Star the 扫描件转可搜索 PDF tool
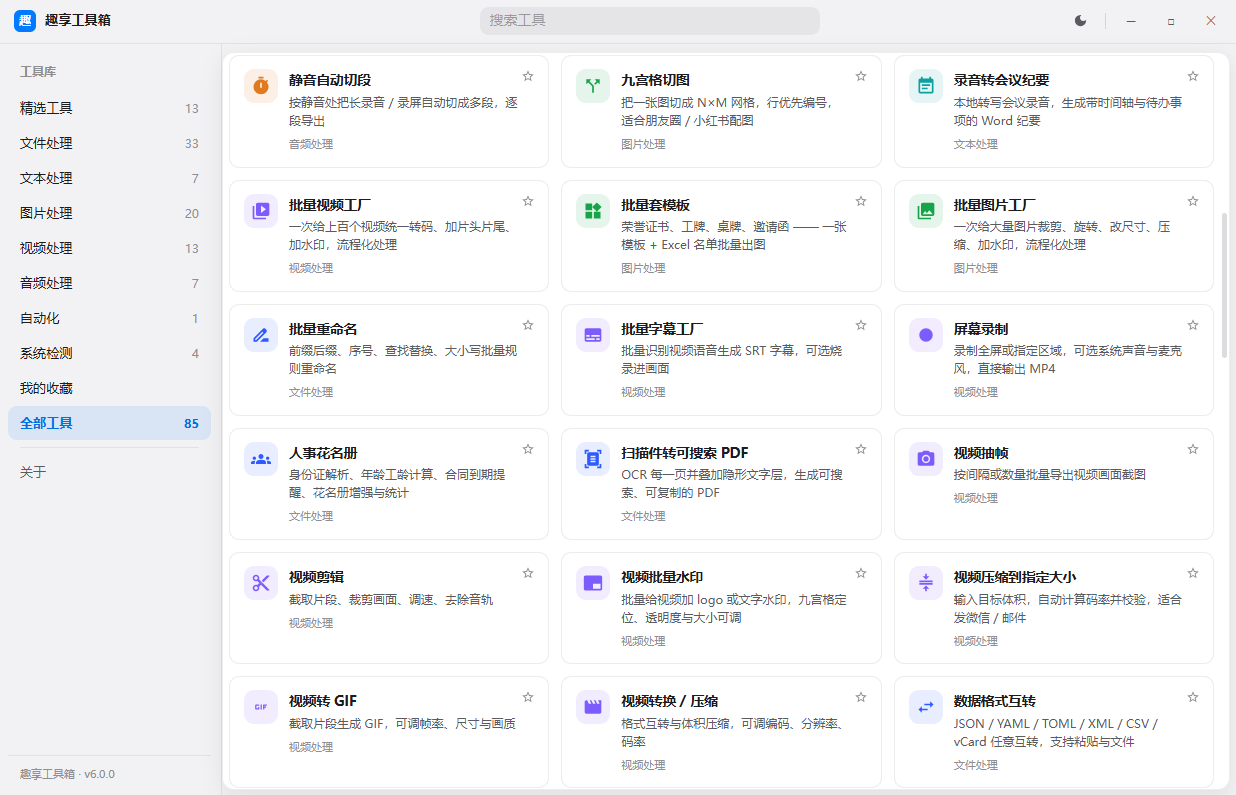1236x795 pixels. (861, 449)
